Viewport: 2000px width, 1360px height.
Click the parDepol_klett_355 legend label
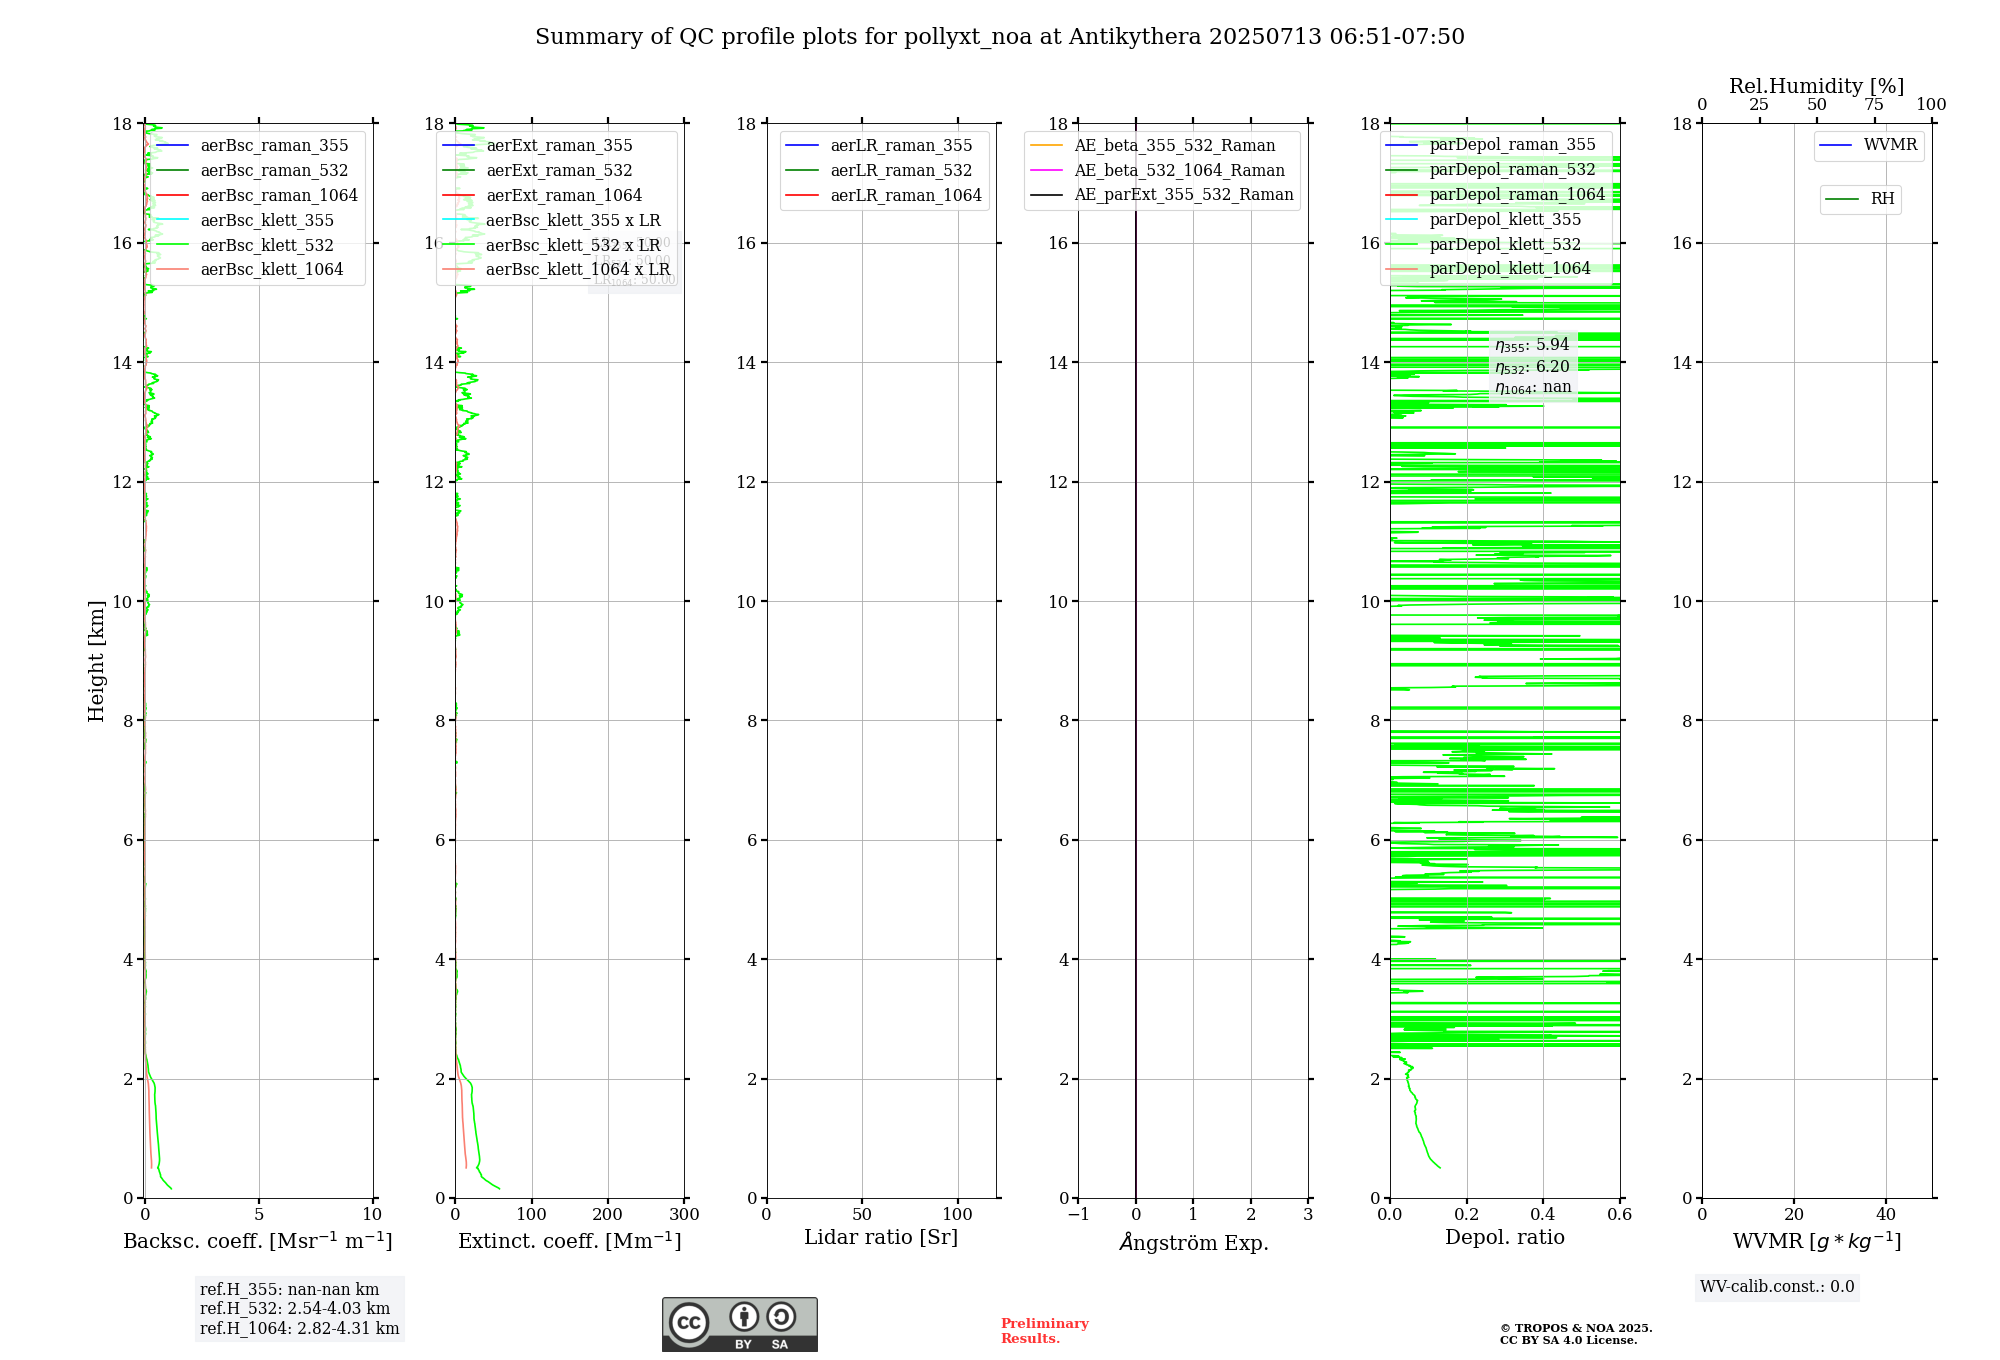click(x=1505, y=220)
